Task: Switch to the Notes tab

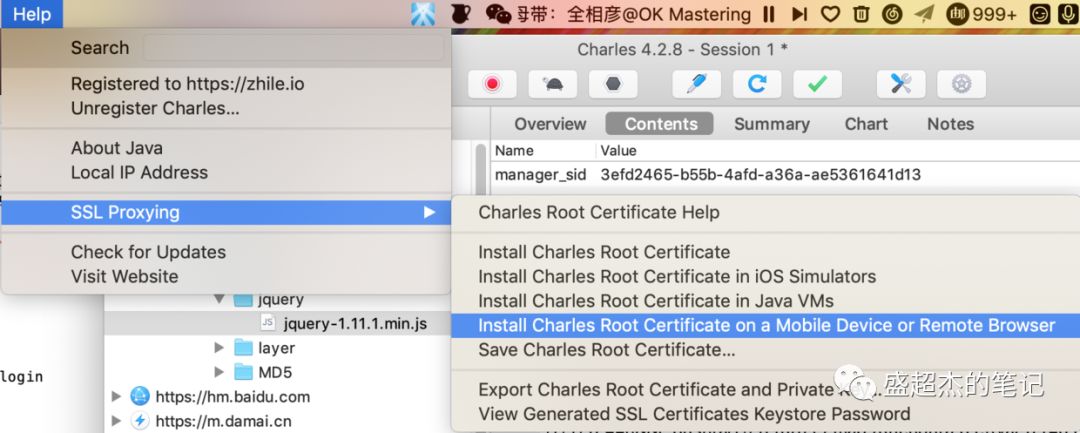Action: pyautogui.click(x=950, y=124)
